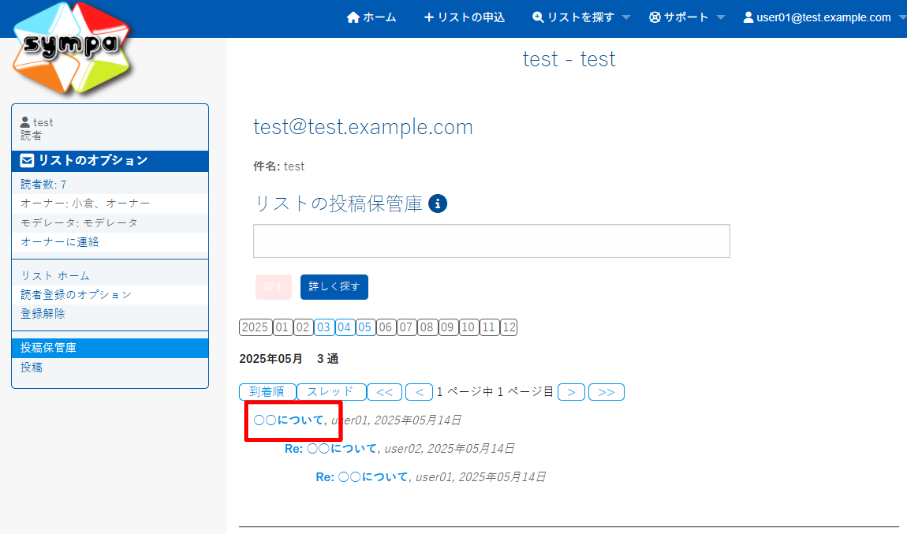Select month 06 in the archive calendar

(385, 327)
